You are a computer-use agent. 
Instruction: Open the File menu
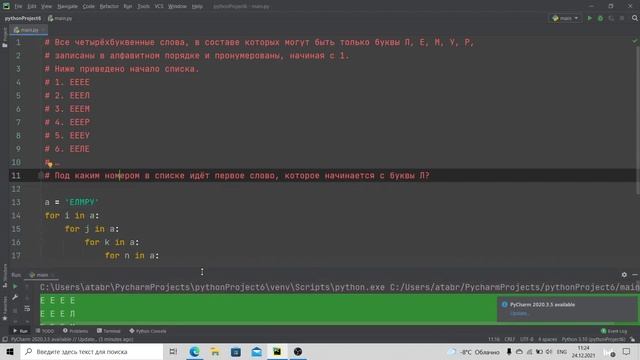tap(18, 7)
